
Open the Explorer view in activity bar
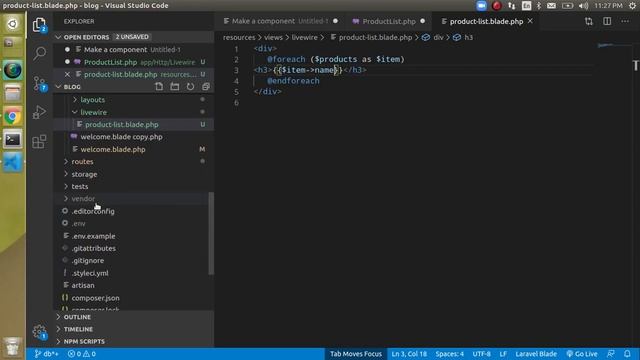(x=39, y=25)
